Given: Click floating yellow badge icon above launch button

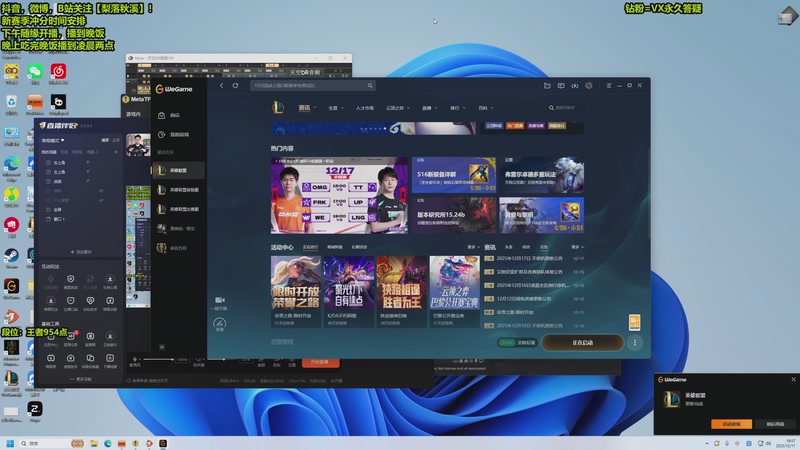Looking at the screenshot, I should 634,322.
